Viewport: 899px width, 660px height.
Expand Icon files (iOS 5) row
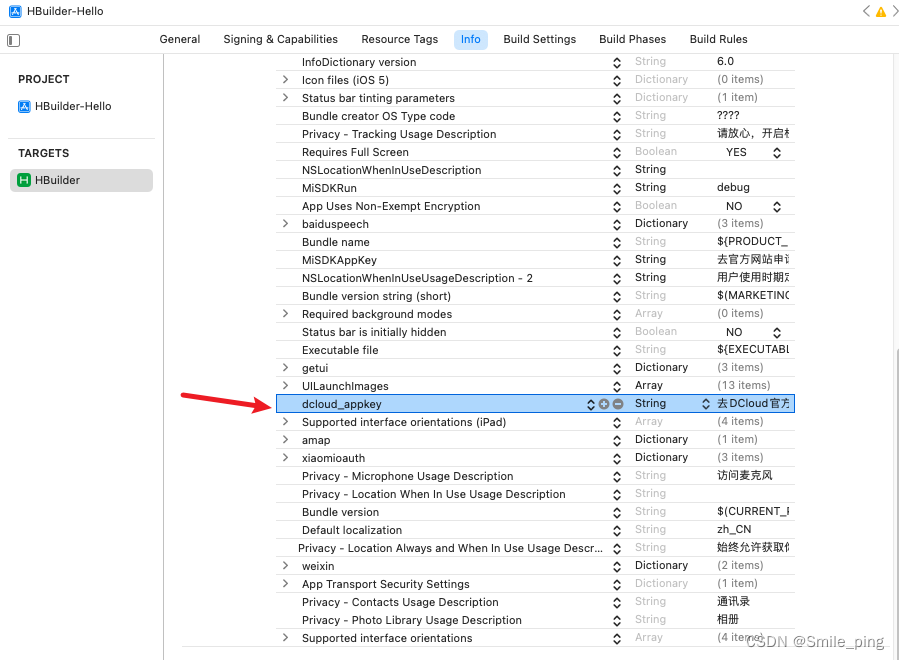(286, 80)
